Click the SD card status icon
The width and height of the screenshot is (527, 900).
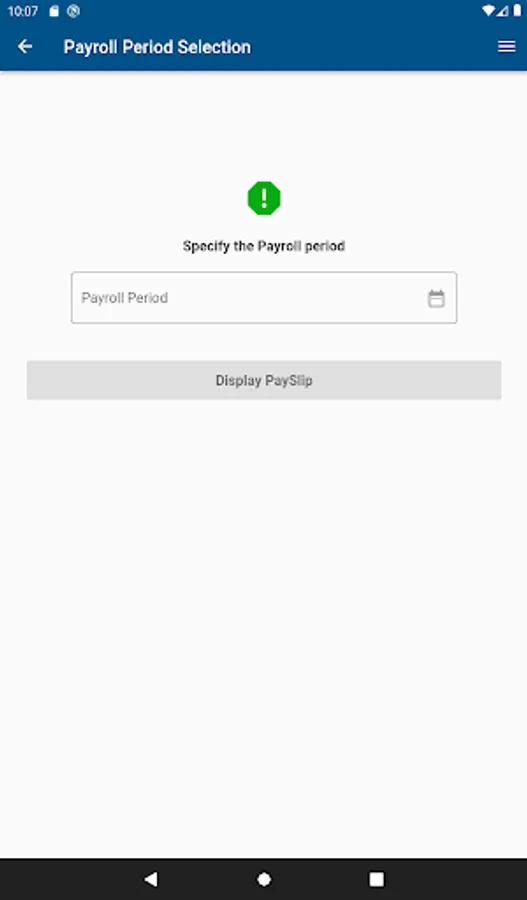pyautogui.click(x=54, y=11)
